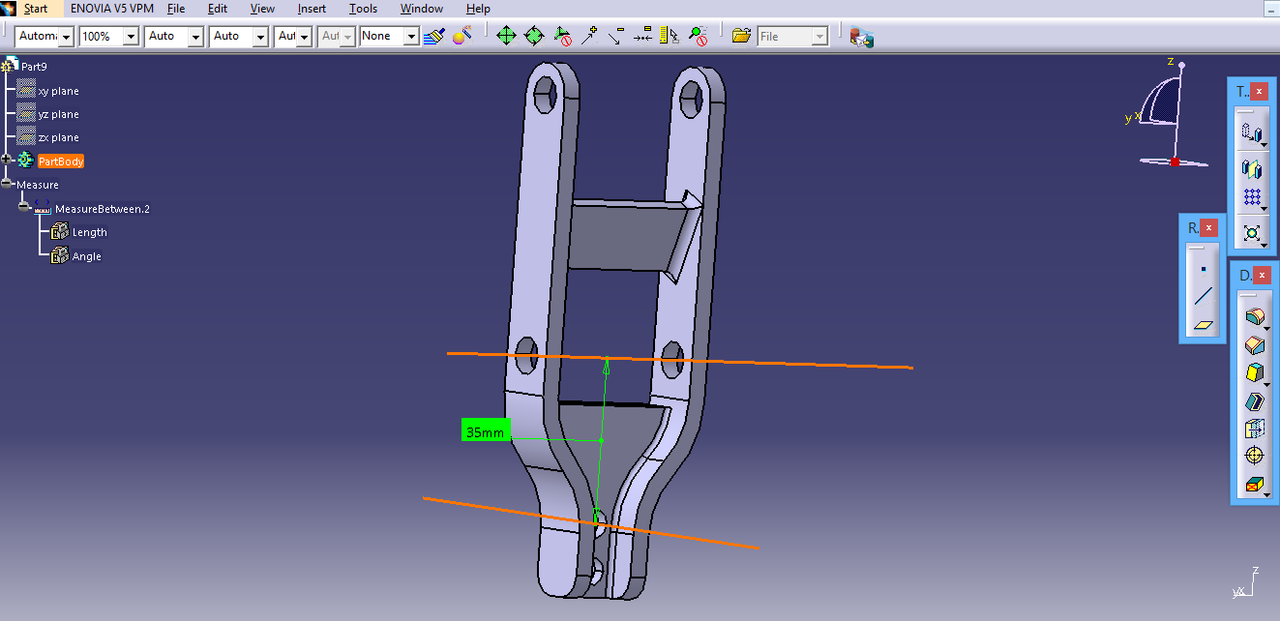This screenshot has width=1280, height=621.
Task: Click the Mirror icon in T.. toolbar
Action: click(1252, 167)
